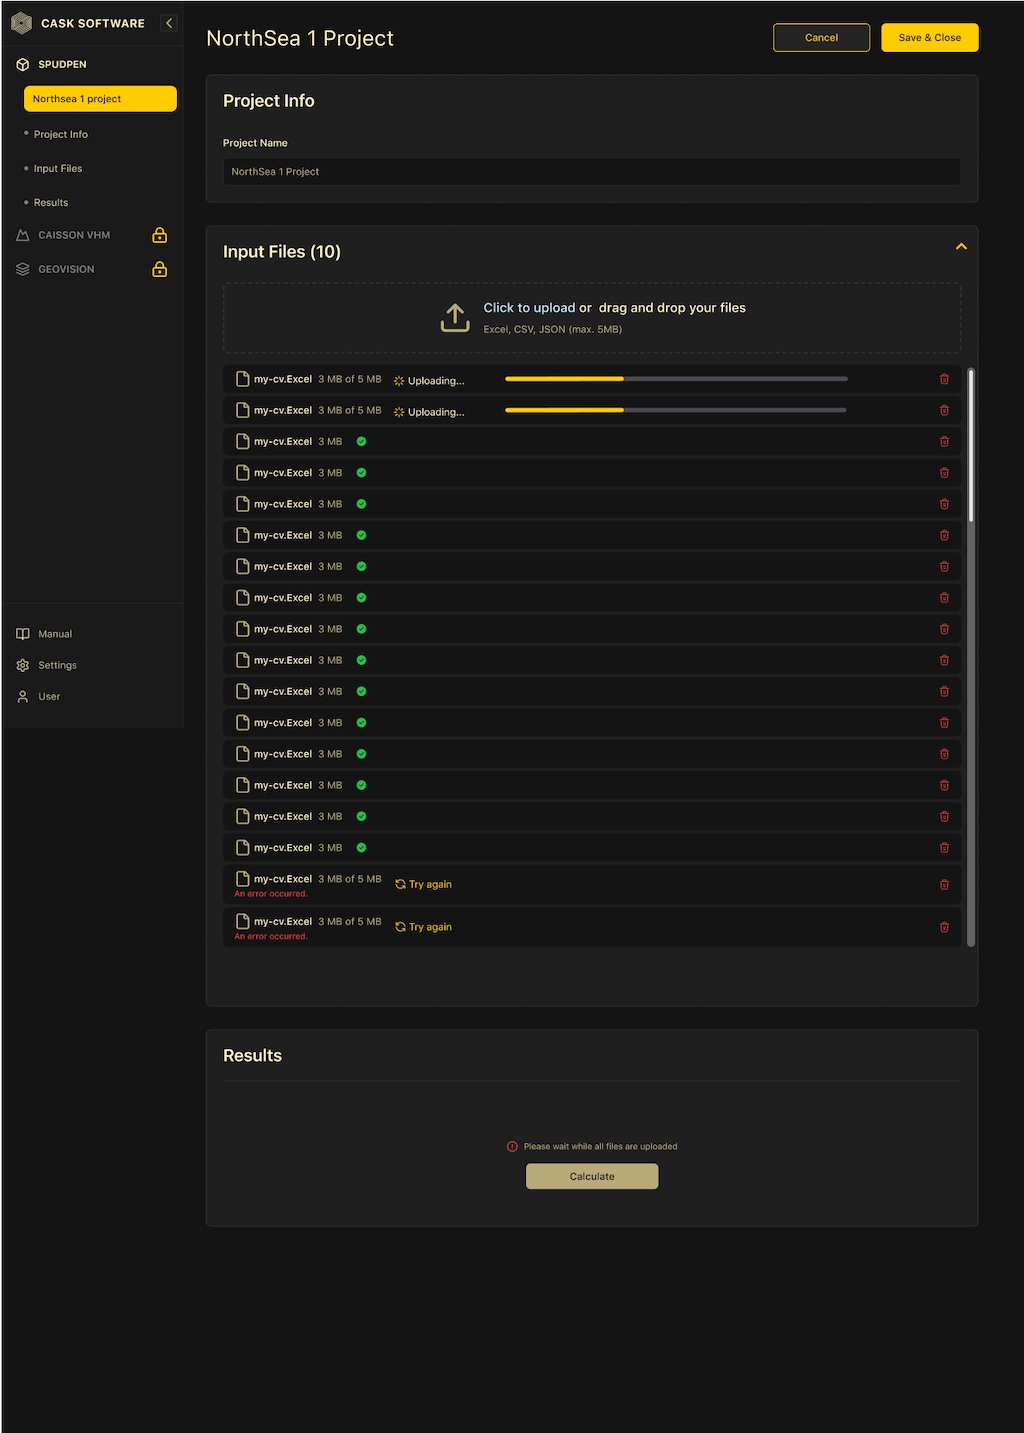Collapse the sidebar with the chevron button
Screen dimensions: 1024x1433
coord(169,23)
